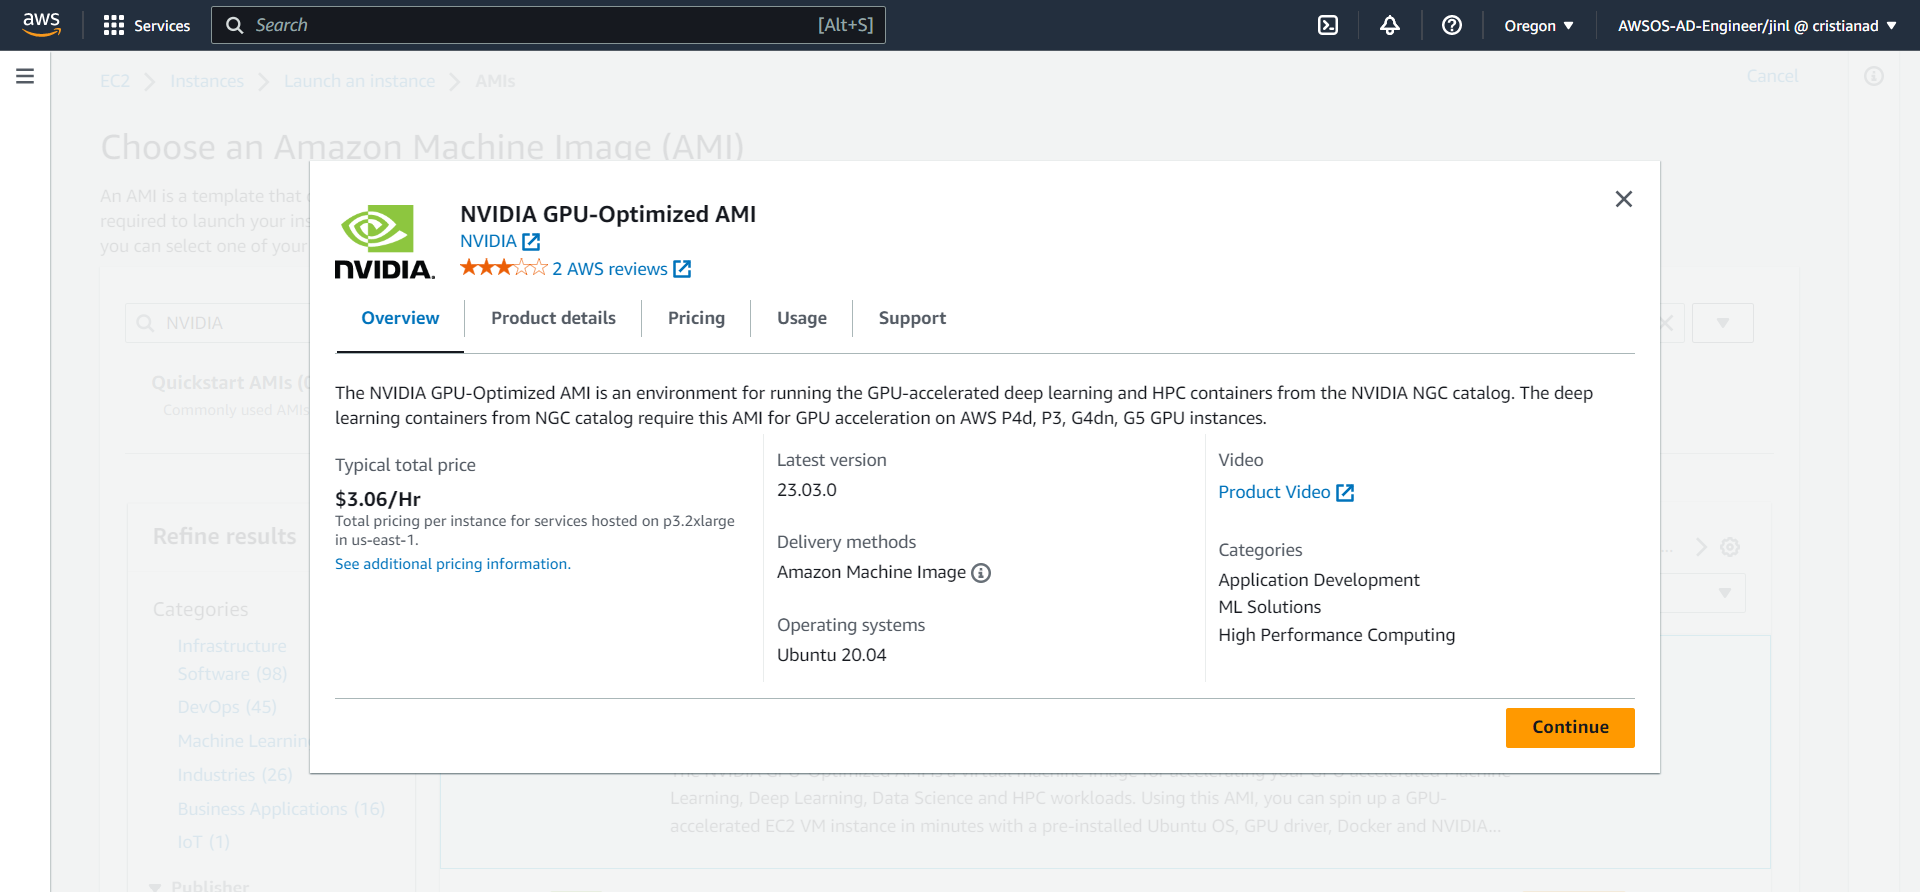Open the Product Video link

point(1286,492)
